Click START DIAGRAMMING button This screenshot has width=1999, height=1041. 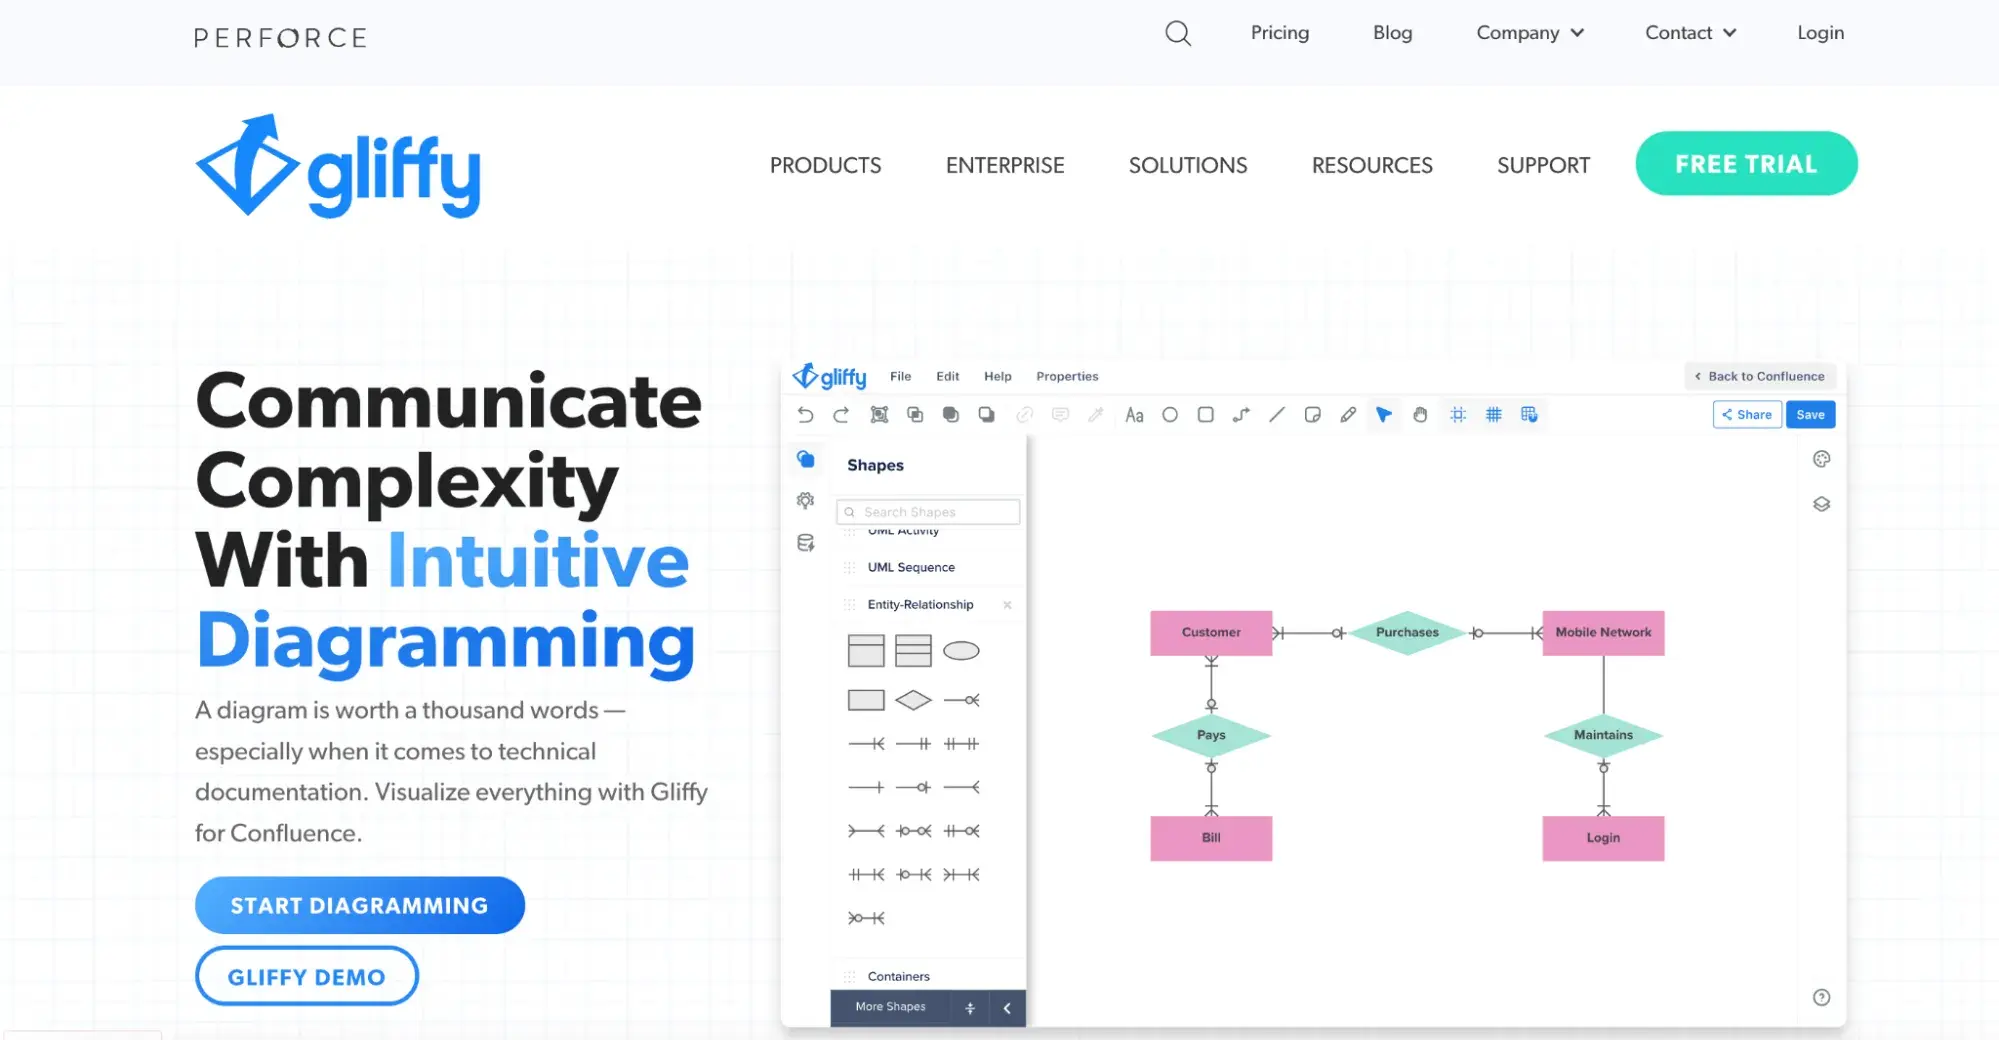360,905
